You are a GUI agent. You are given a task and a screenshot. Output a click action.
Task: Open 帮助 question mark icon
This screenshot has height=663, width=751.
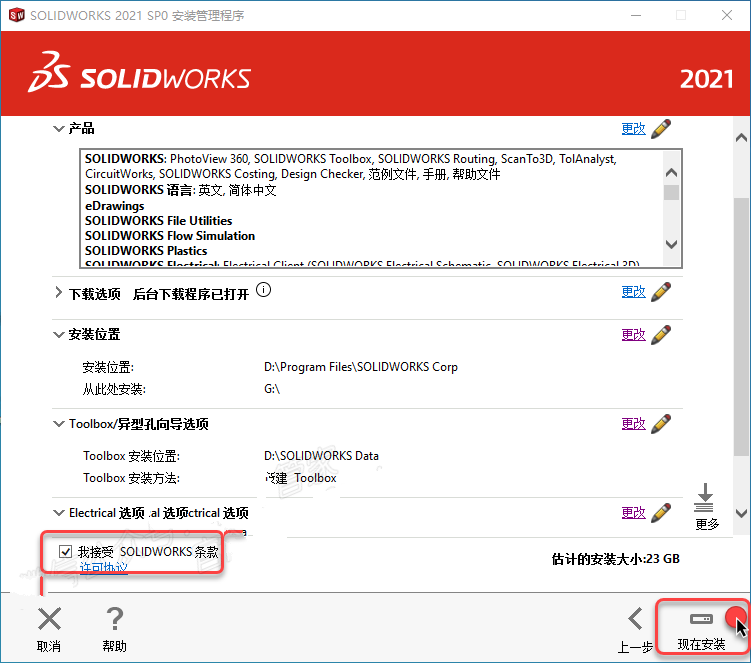pyautogui.click(x=115, y=618)
